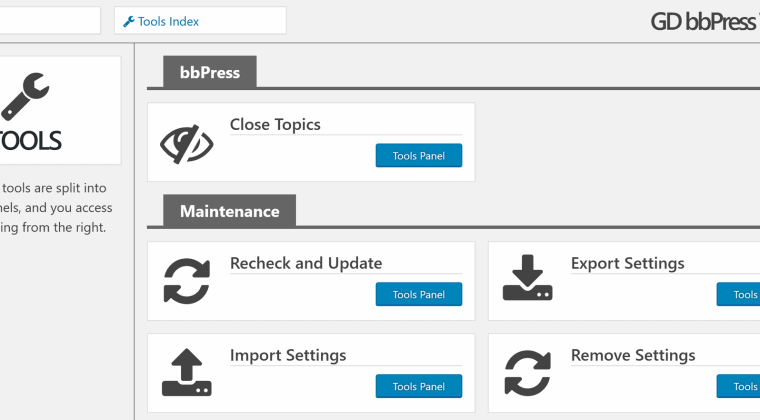
Task: Open Tools Panel for Export Settings
Action: coord(738,294)
